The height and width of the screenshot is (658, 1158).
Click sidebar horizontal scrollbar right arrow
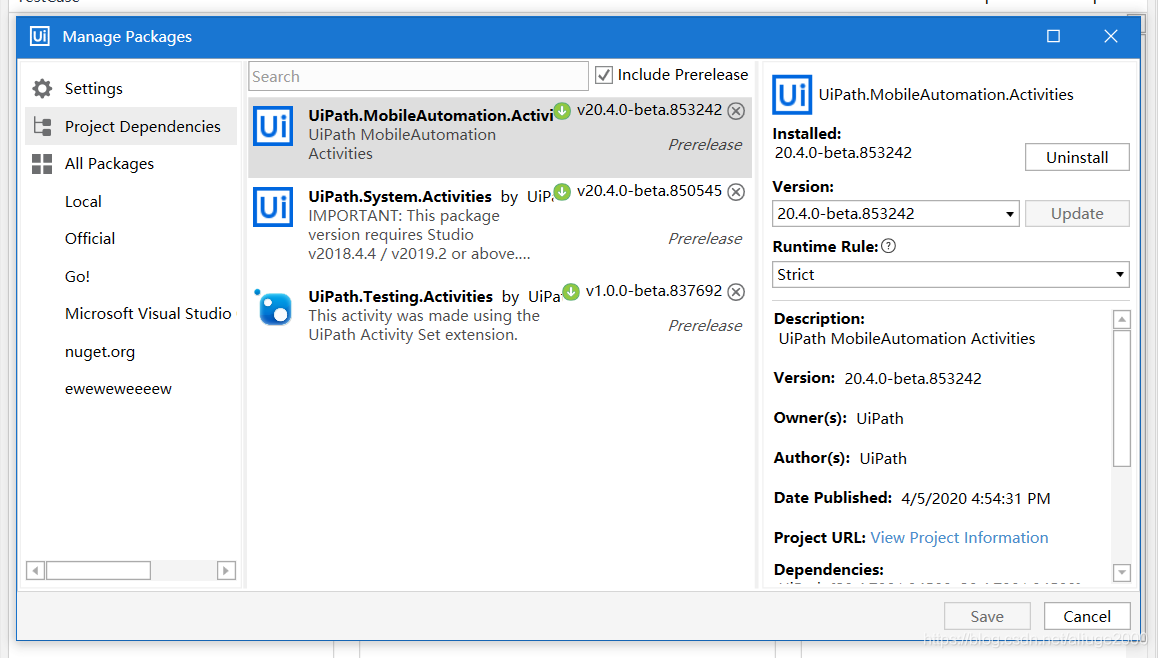pyautogui.click(x=226, y=570)
